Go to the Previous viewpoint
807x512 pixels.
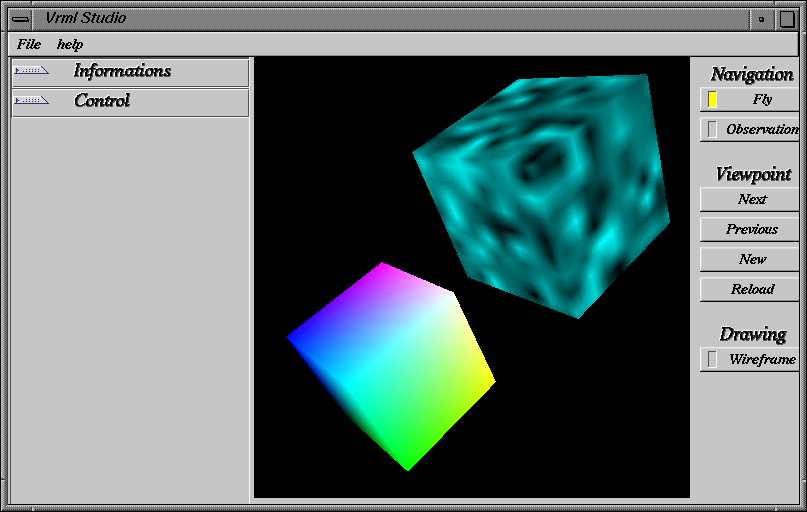[750, 229]
